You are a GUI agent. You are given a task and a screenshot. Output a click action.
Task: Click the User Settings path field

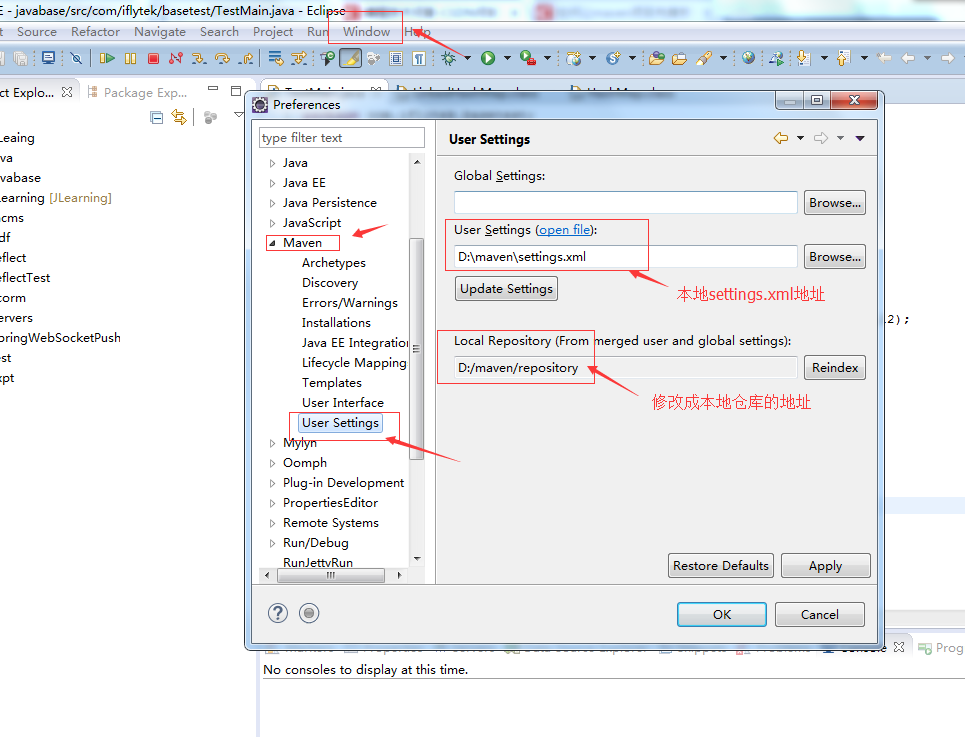click(626, 257)
